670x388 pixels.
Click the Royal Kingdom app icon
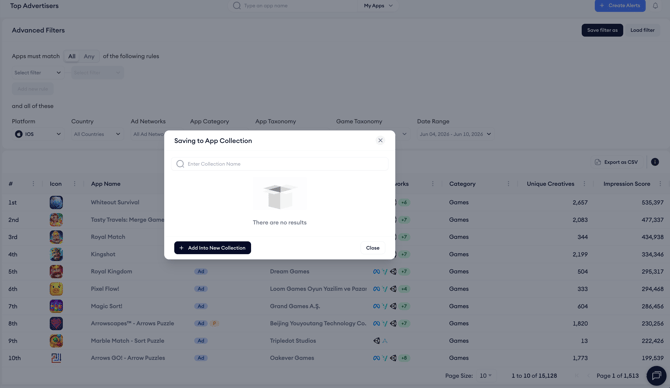click(56, 272)
